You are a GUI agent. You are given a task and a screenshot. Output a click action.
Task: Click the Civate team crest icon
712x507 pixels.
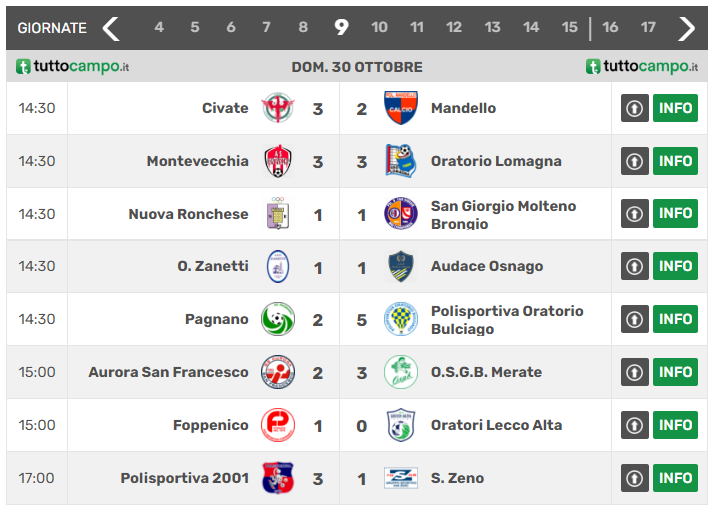tap(277, 108)
